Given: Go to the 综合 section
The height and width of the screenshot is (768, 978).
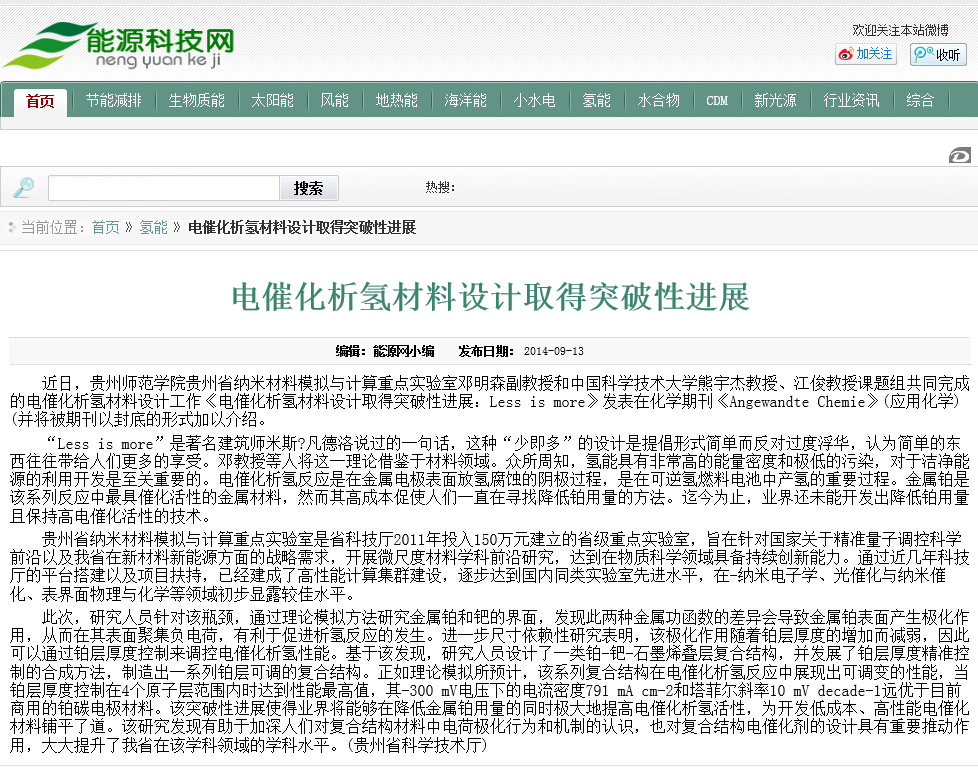Looking at the screenshot, I should click(920, 100).
